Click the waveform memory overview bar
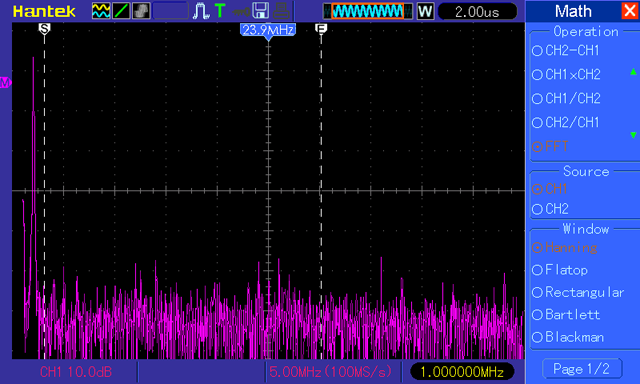This screenshot has height=384, width=640. point(367,11)
